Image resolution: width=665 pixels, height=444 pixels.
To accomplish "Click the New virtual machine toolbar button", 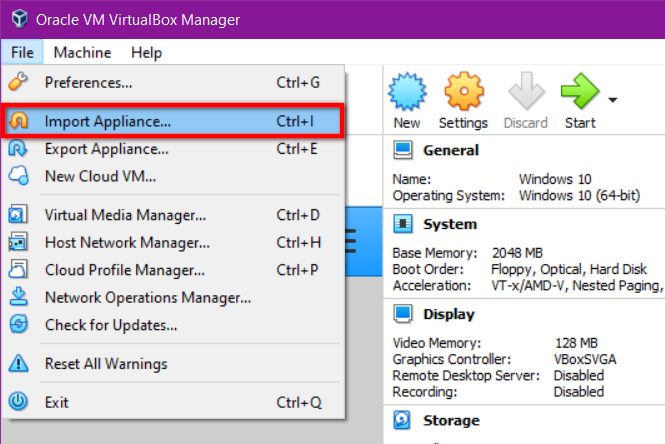I will pos(407,101).
